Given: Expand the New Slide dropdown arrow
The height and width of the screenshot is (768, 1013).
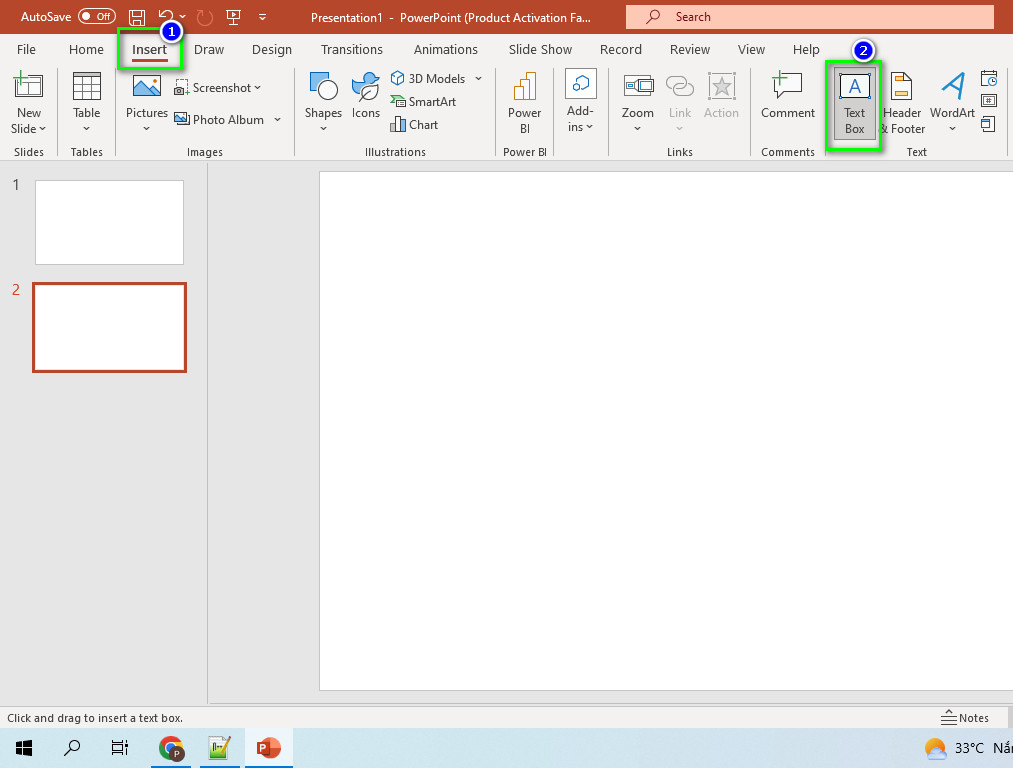Looking at the screenshot, I should click(x=43, y=129).
